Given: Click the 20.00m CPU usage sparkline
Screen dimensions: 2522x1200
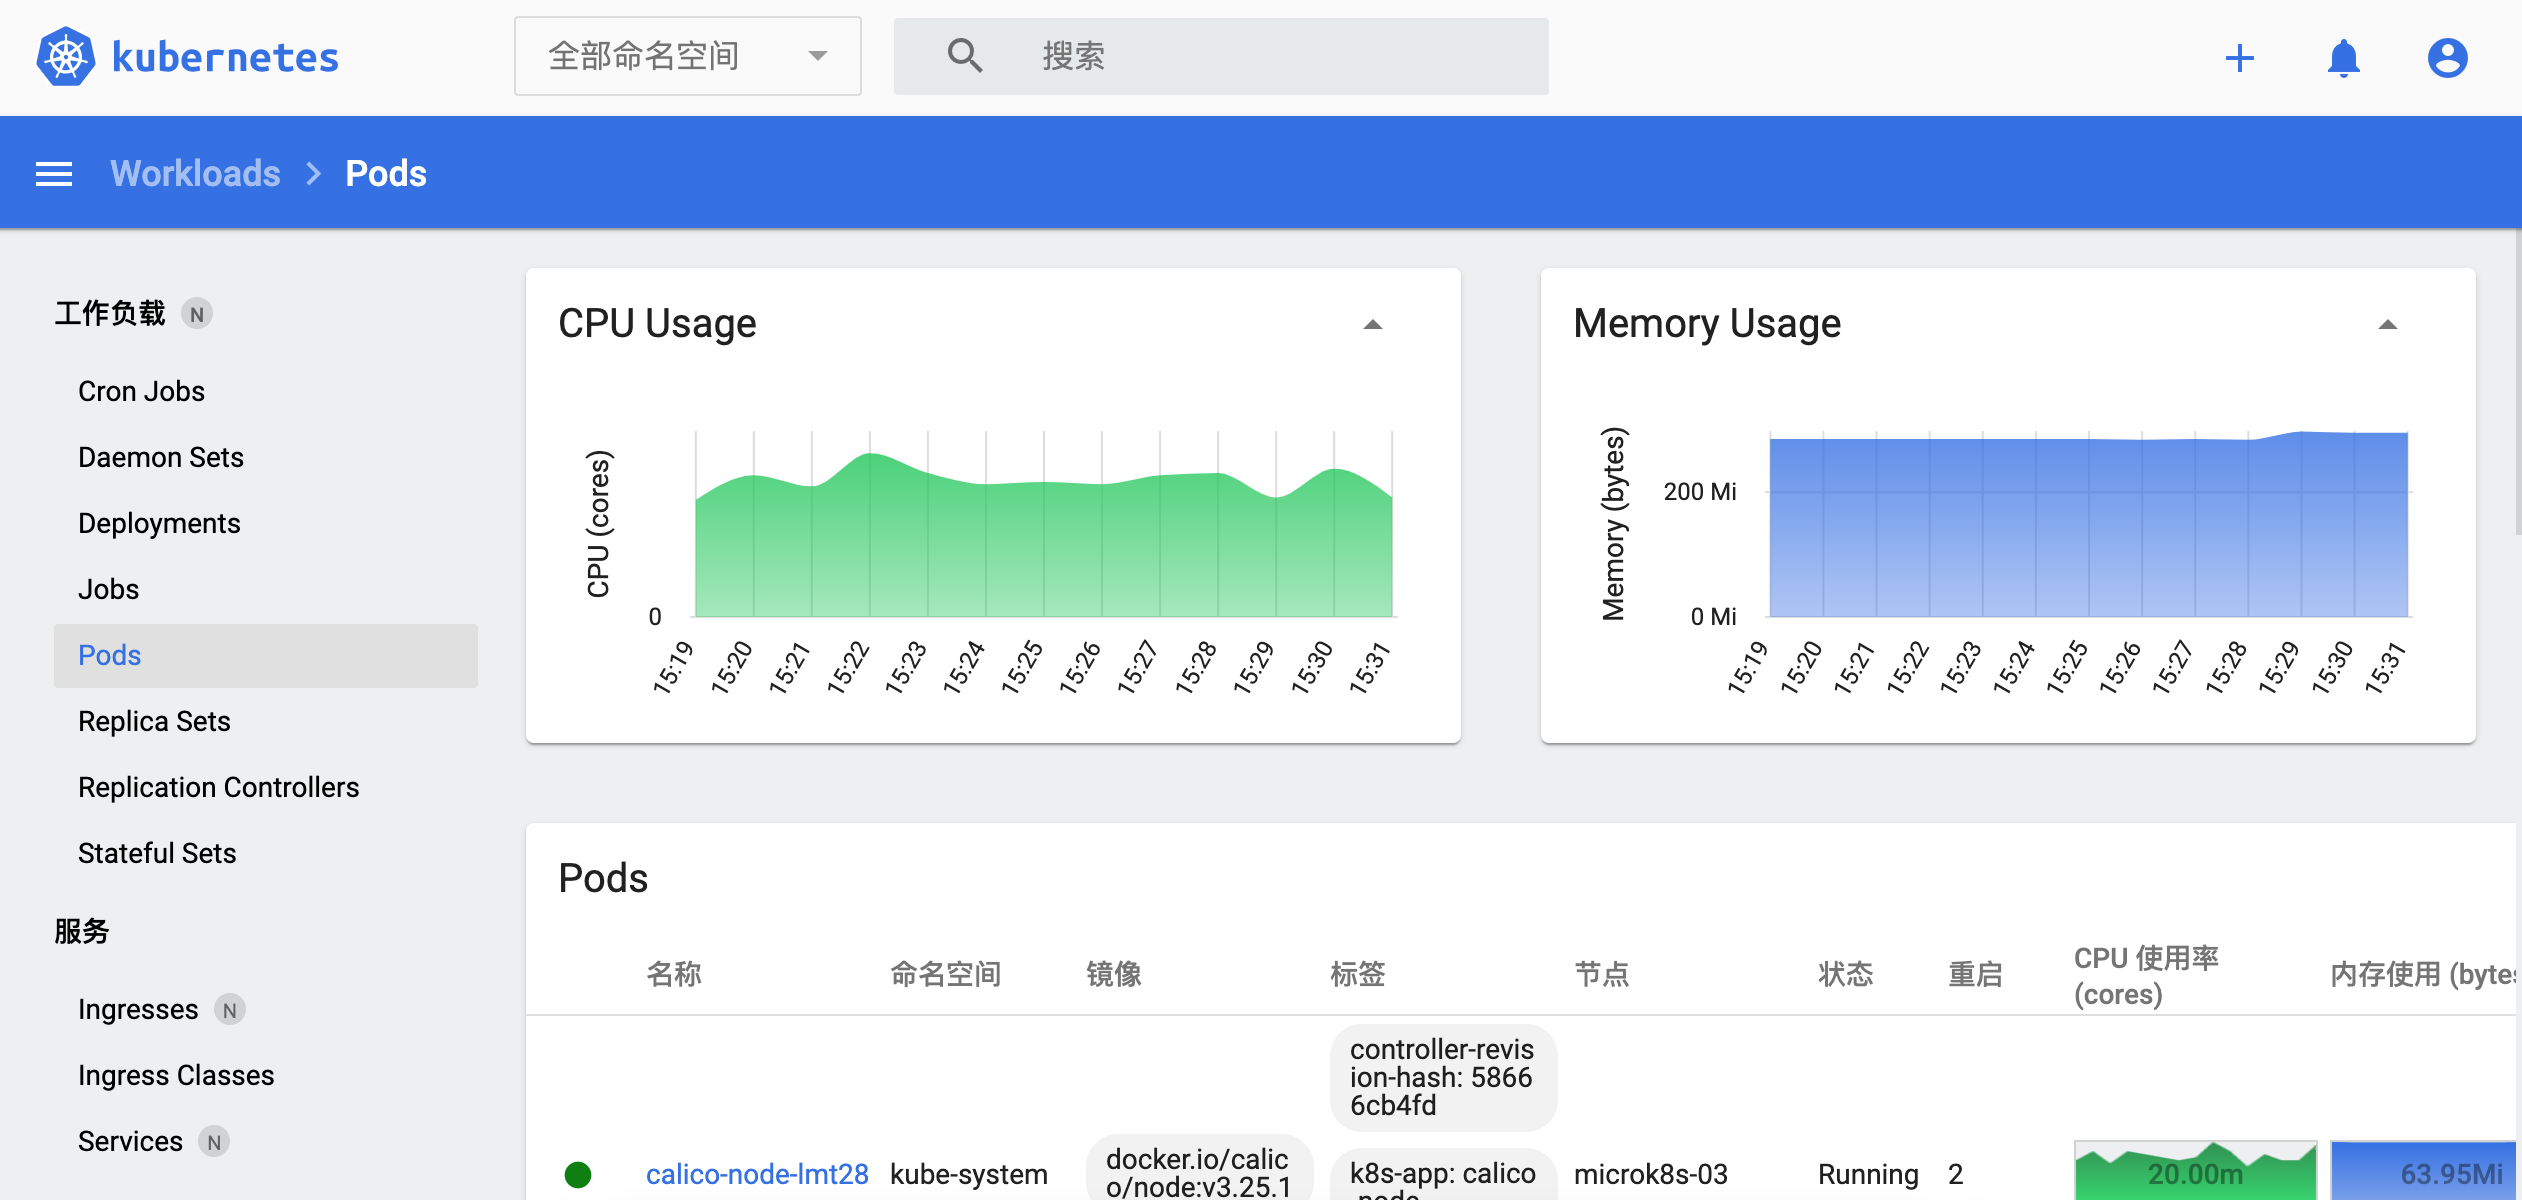Looking at the screenshot, I should point(2195,1170).
